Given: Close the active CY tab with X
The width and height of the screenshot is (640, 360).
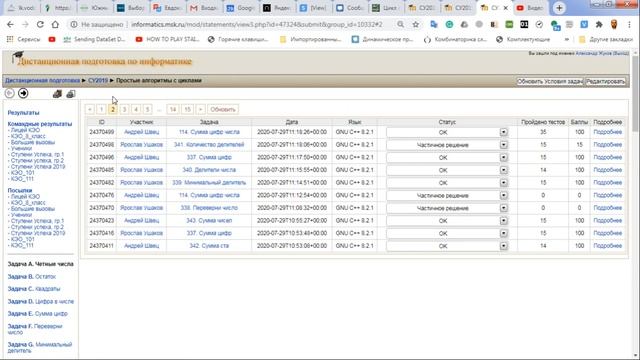Looking at the screenshot, I should tap(505, 8).
